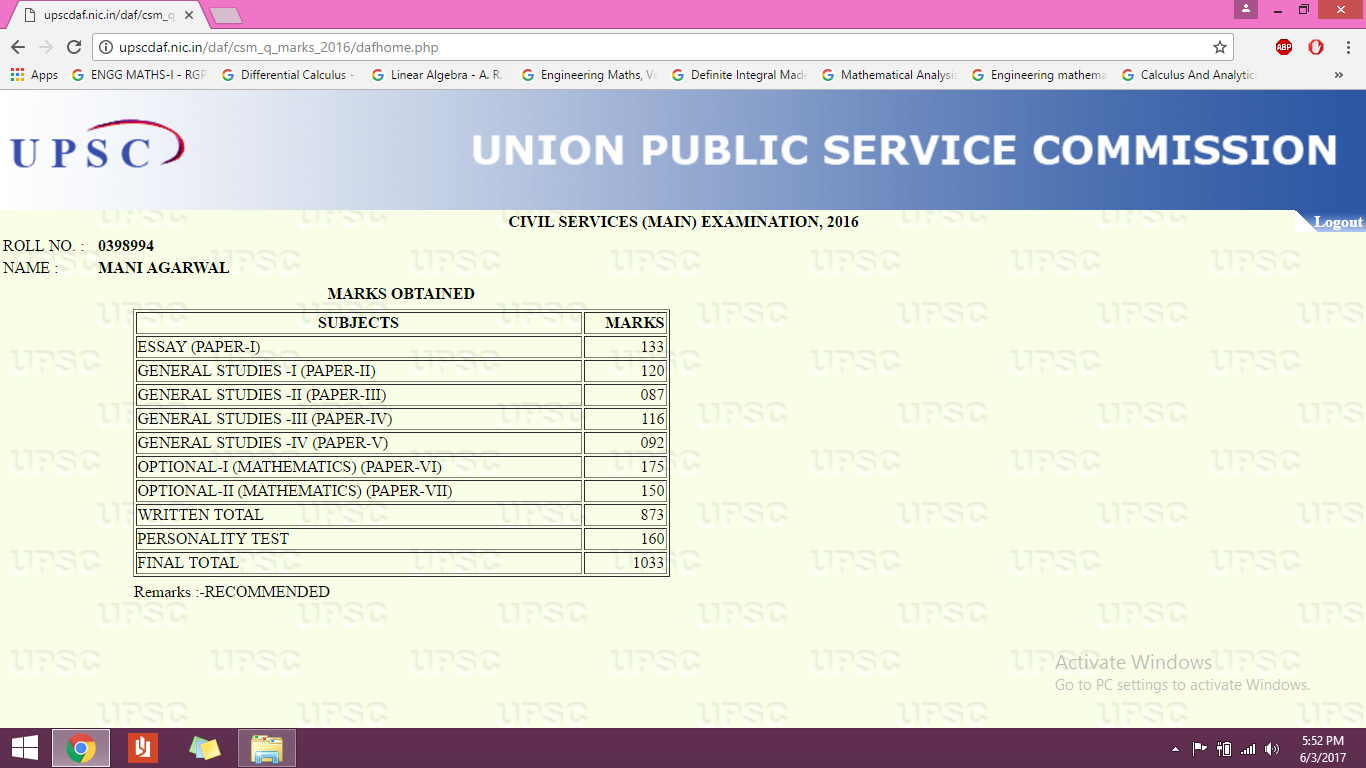Image resolution: width=1366 pixels, height=768 pixels.
Task: Switch to Chrome in the taskbar
Action: tap(81, 748)
